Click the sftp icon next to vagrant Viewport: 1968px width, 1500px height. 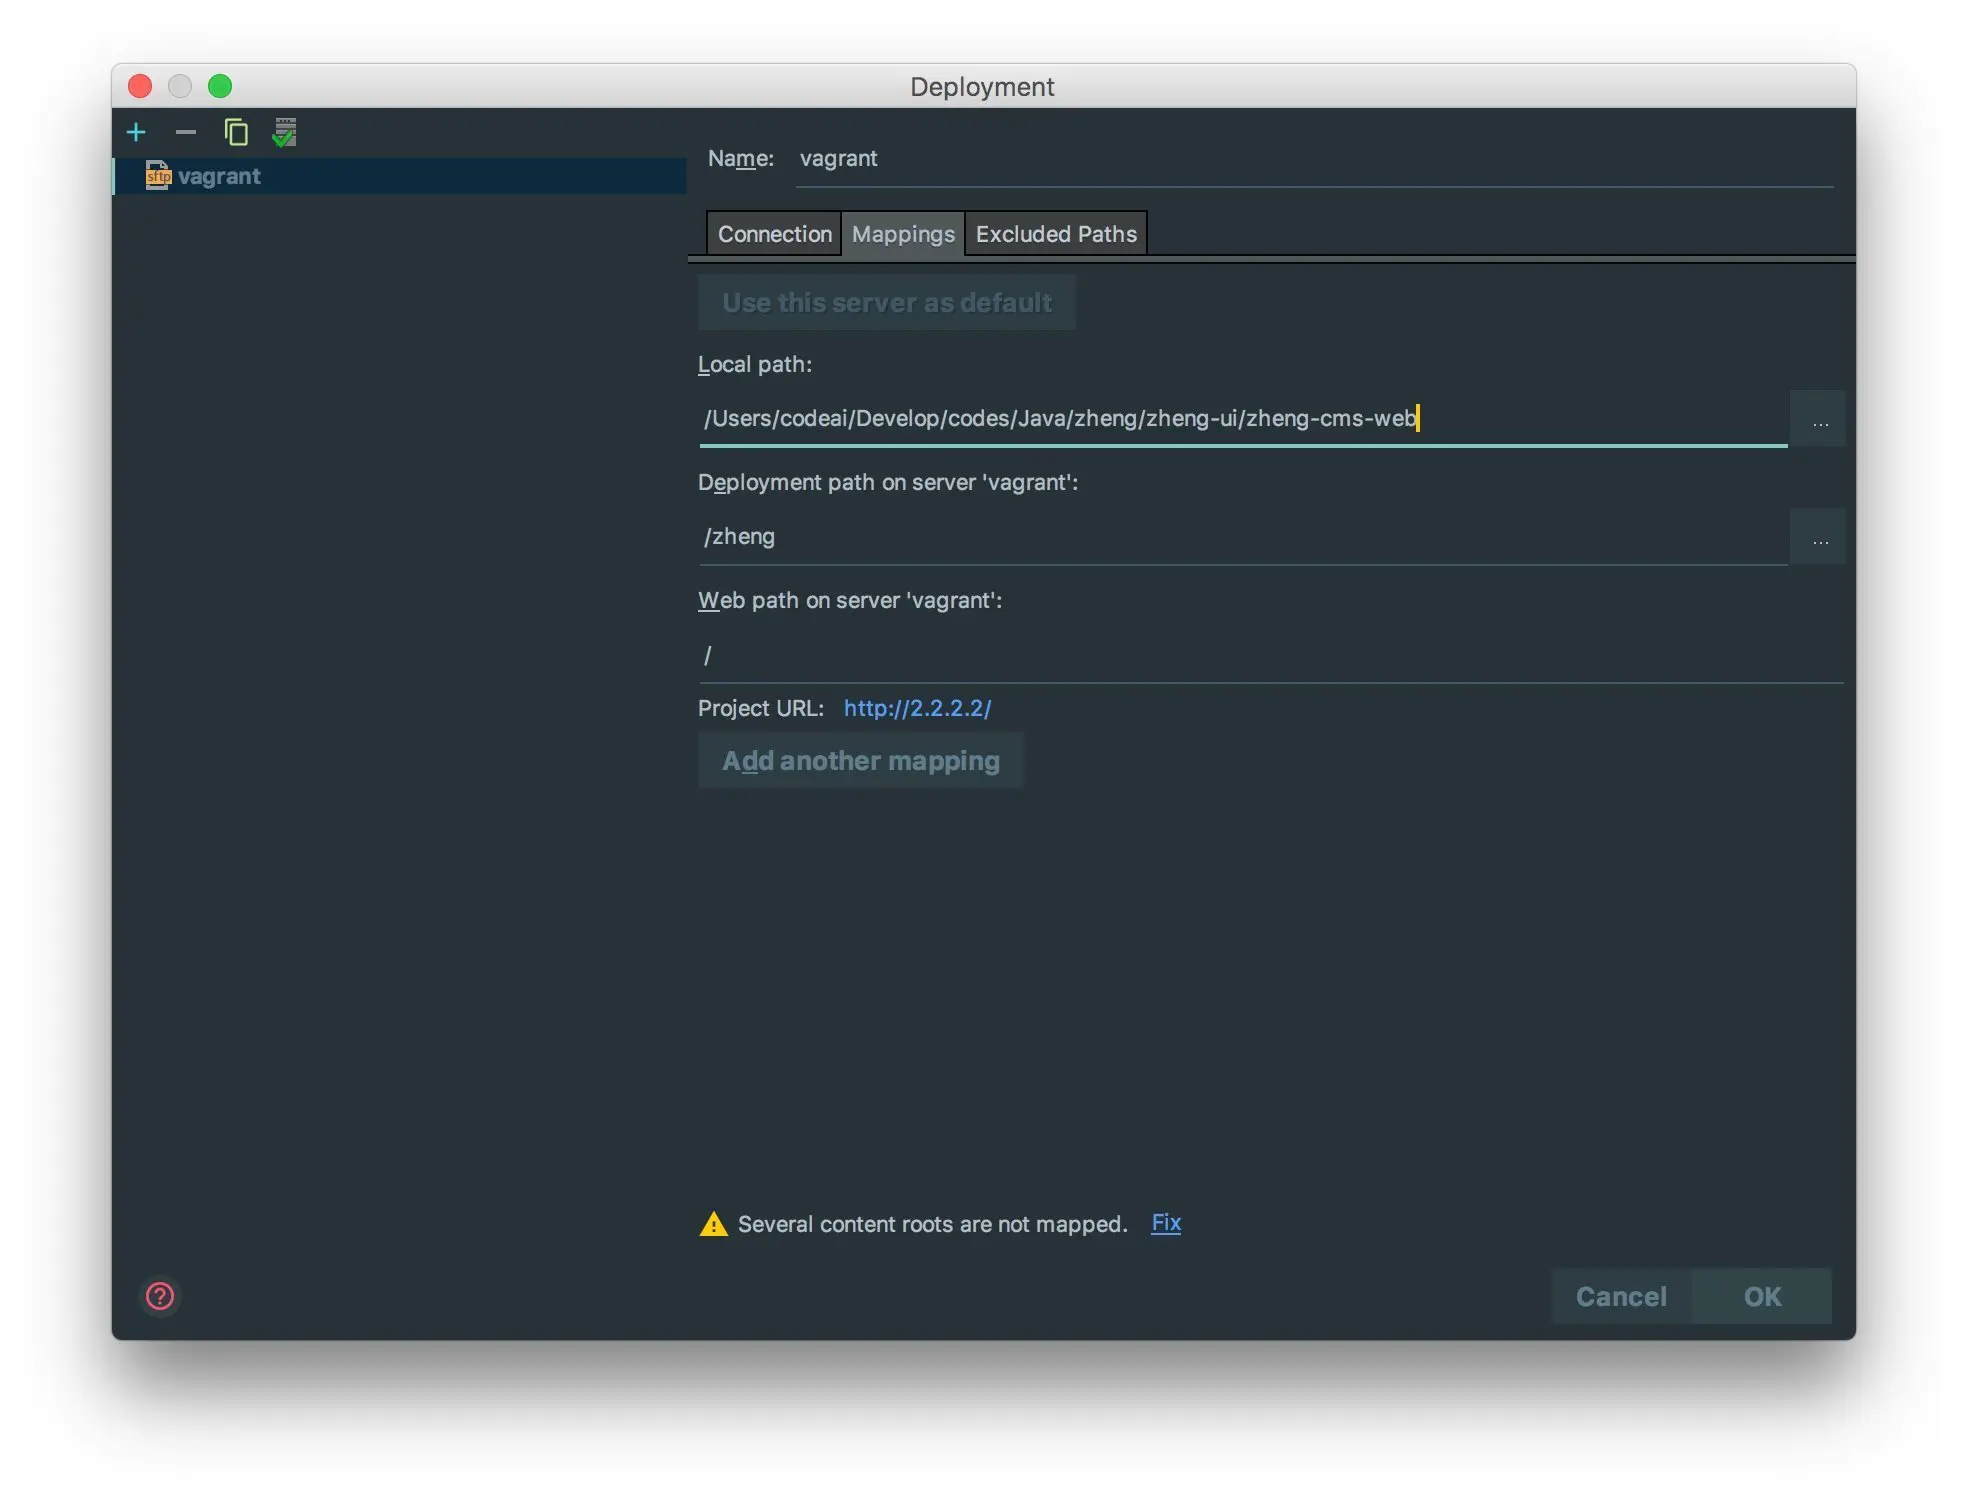(x=158, y=176)
